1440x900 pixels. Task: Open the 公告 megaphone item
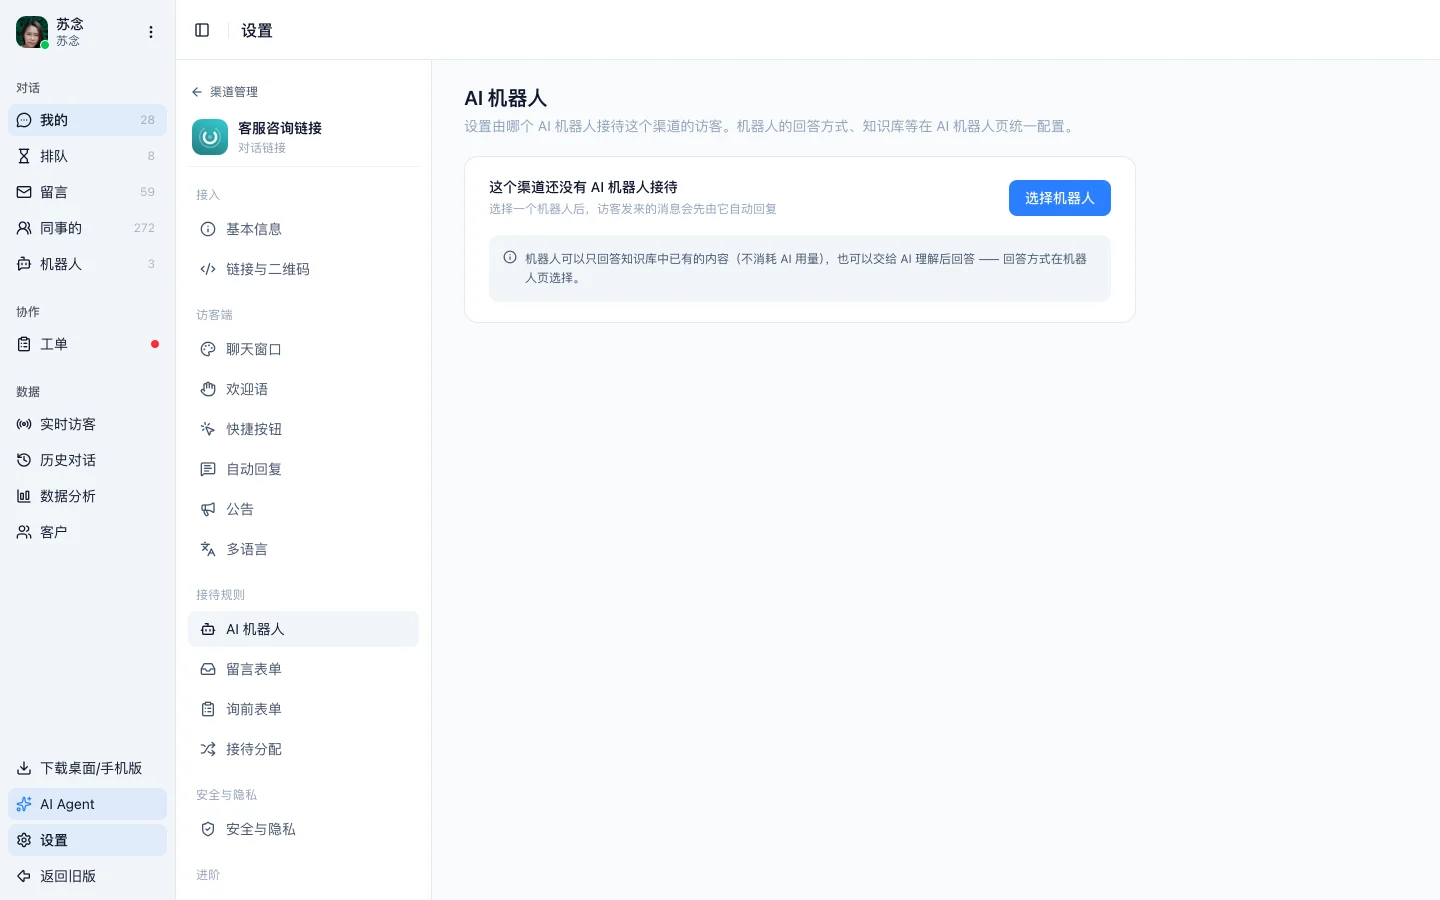(303, 509)
